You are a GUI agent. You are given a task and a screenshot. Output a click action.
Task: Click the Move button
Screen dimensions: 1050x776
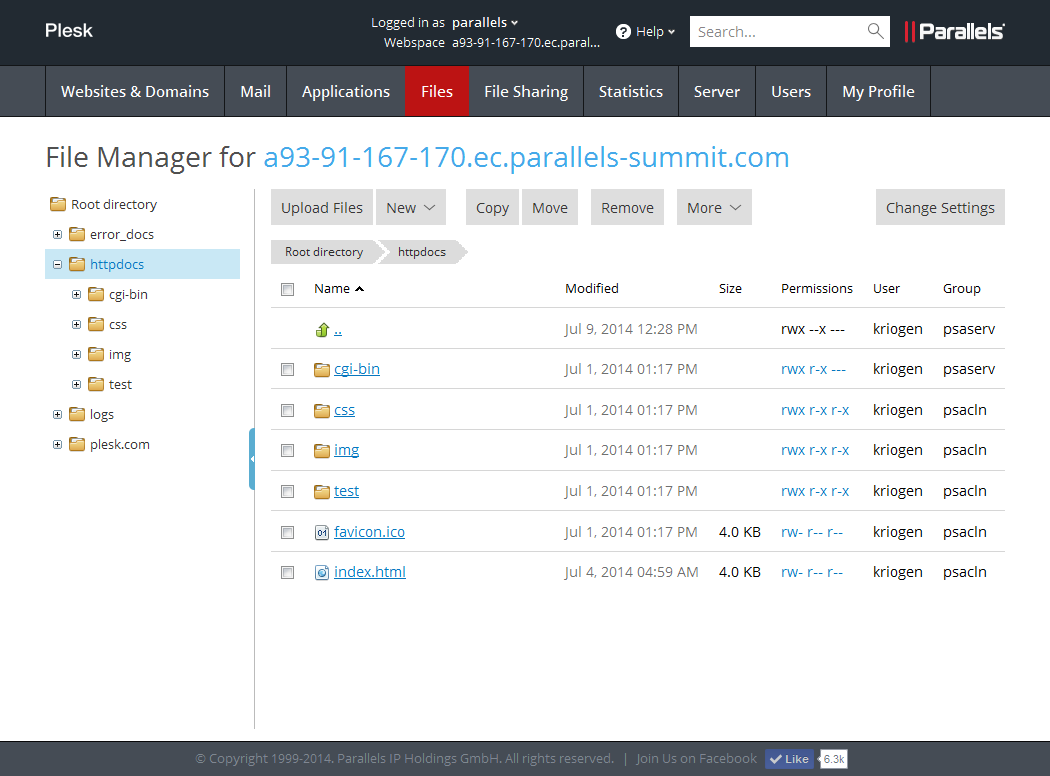pos(550,208)
